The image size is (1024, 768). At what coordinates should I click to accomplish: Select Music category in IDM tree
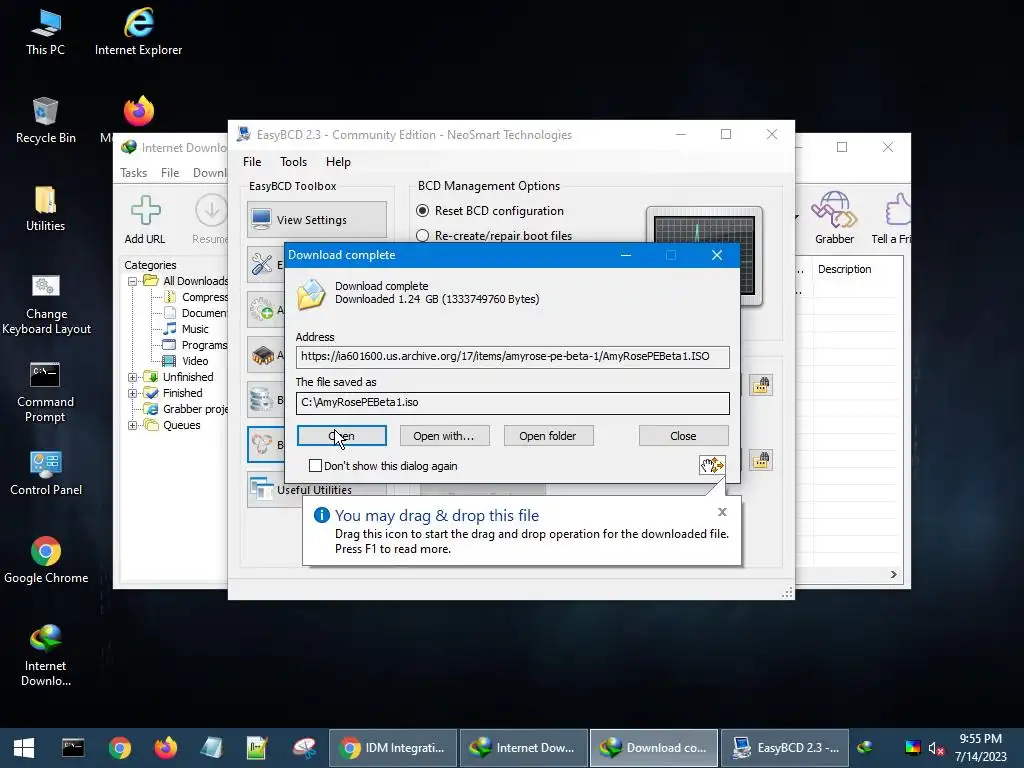point(195,329)
